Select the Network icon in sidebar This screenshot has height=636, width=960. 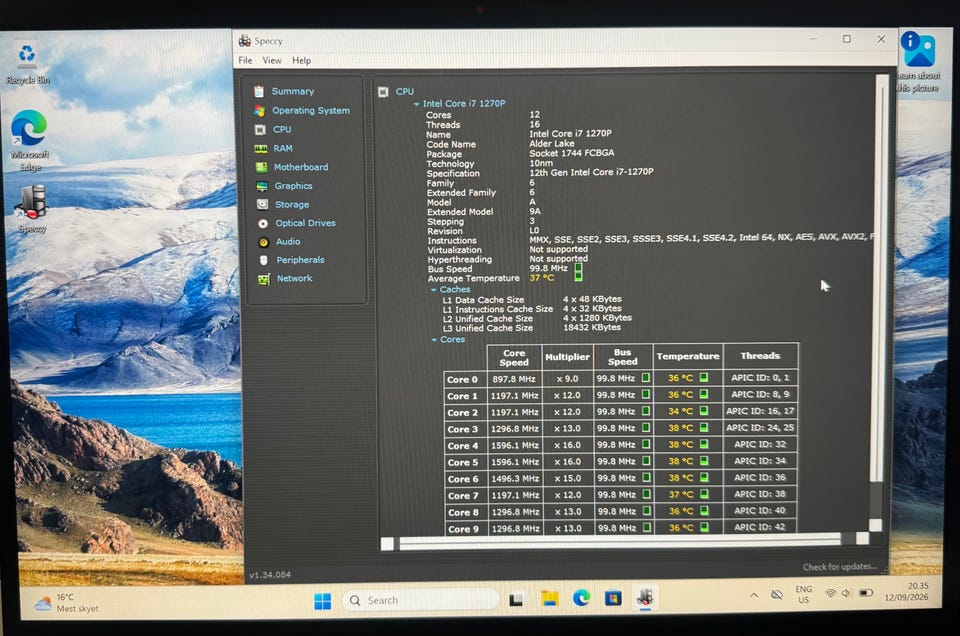pyautogui.click(x=264, y=279)
